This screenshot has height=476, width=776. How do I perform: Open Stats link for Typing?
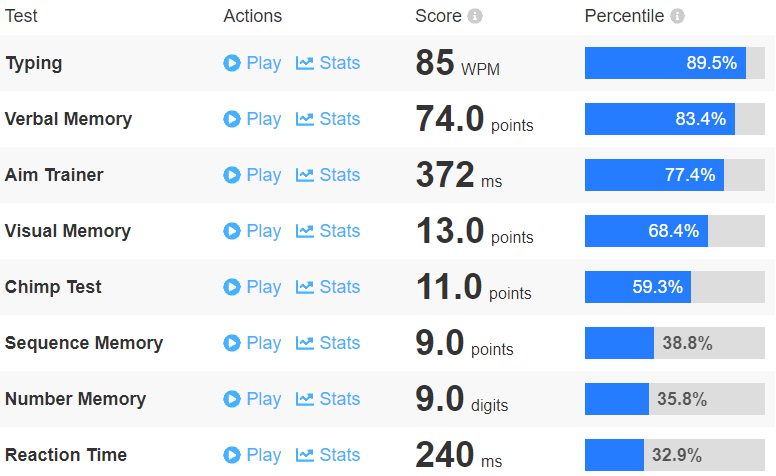click(x=328, y=63)
